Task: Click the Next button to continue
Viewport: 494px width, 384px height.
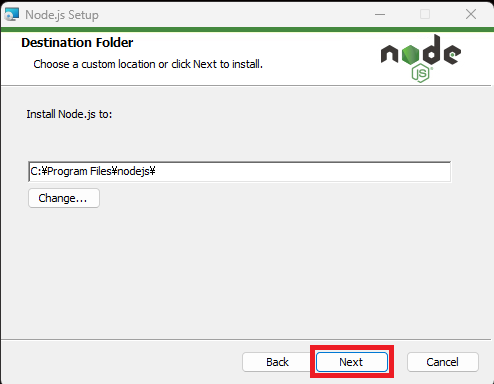Action: pyautogui.click(x=352, y=362)
